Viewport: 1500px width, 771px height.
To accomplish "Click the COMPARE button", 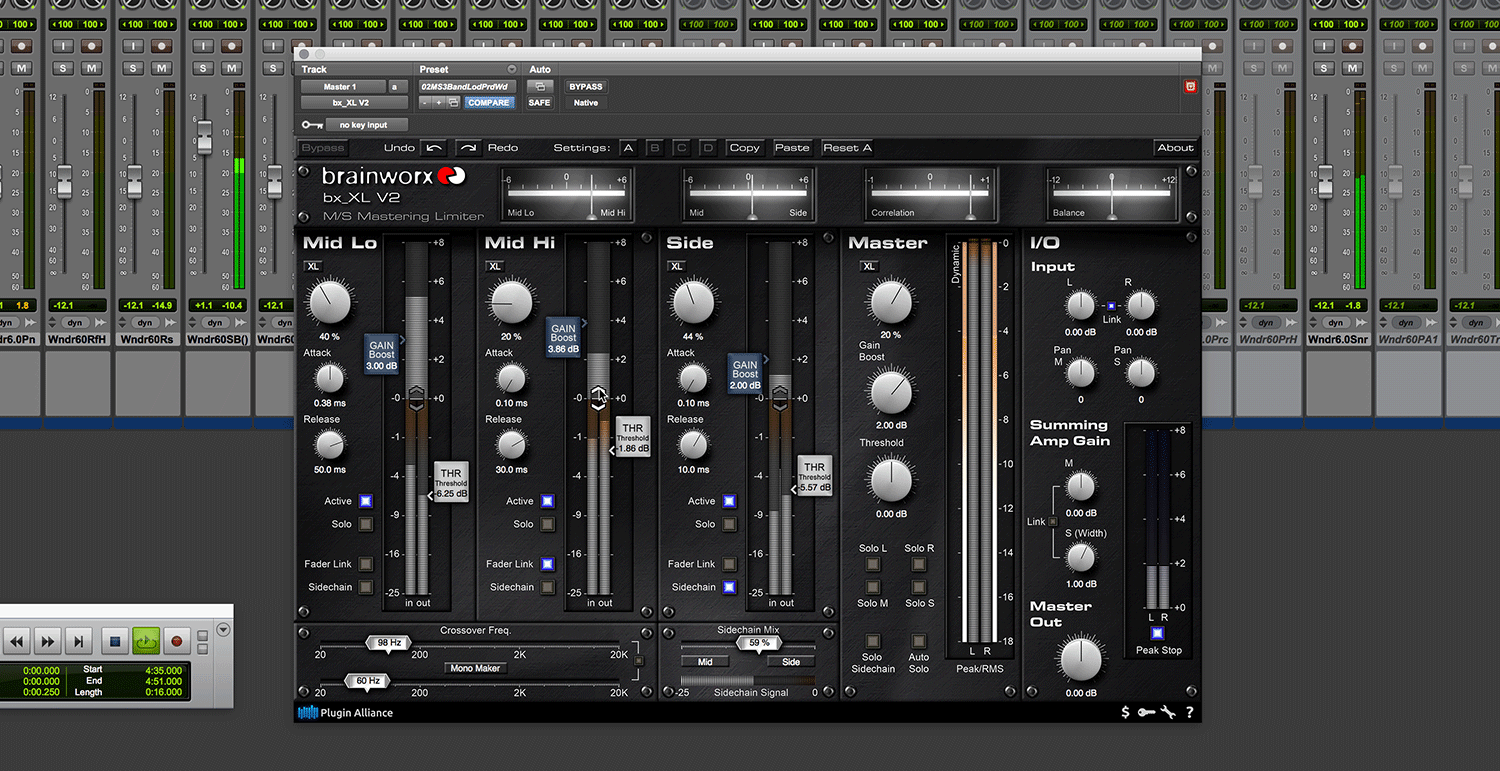I will tap(489, 103).
